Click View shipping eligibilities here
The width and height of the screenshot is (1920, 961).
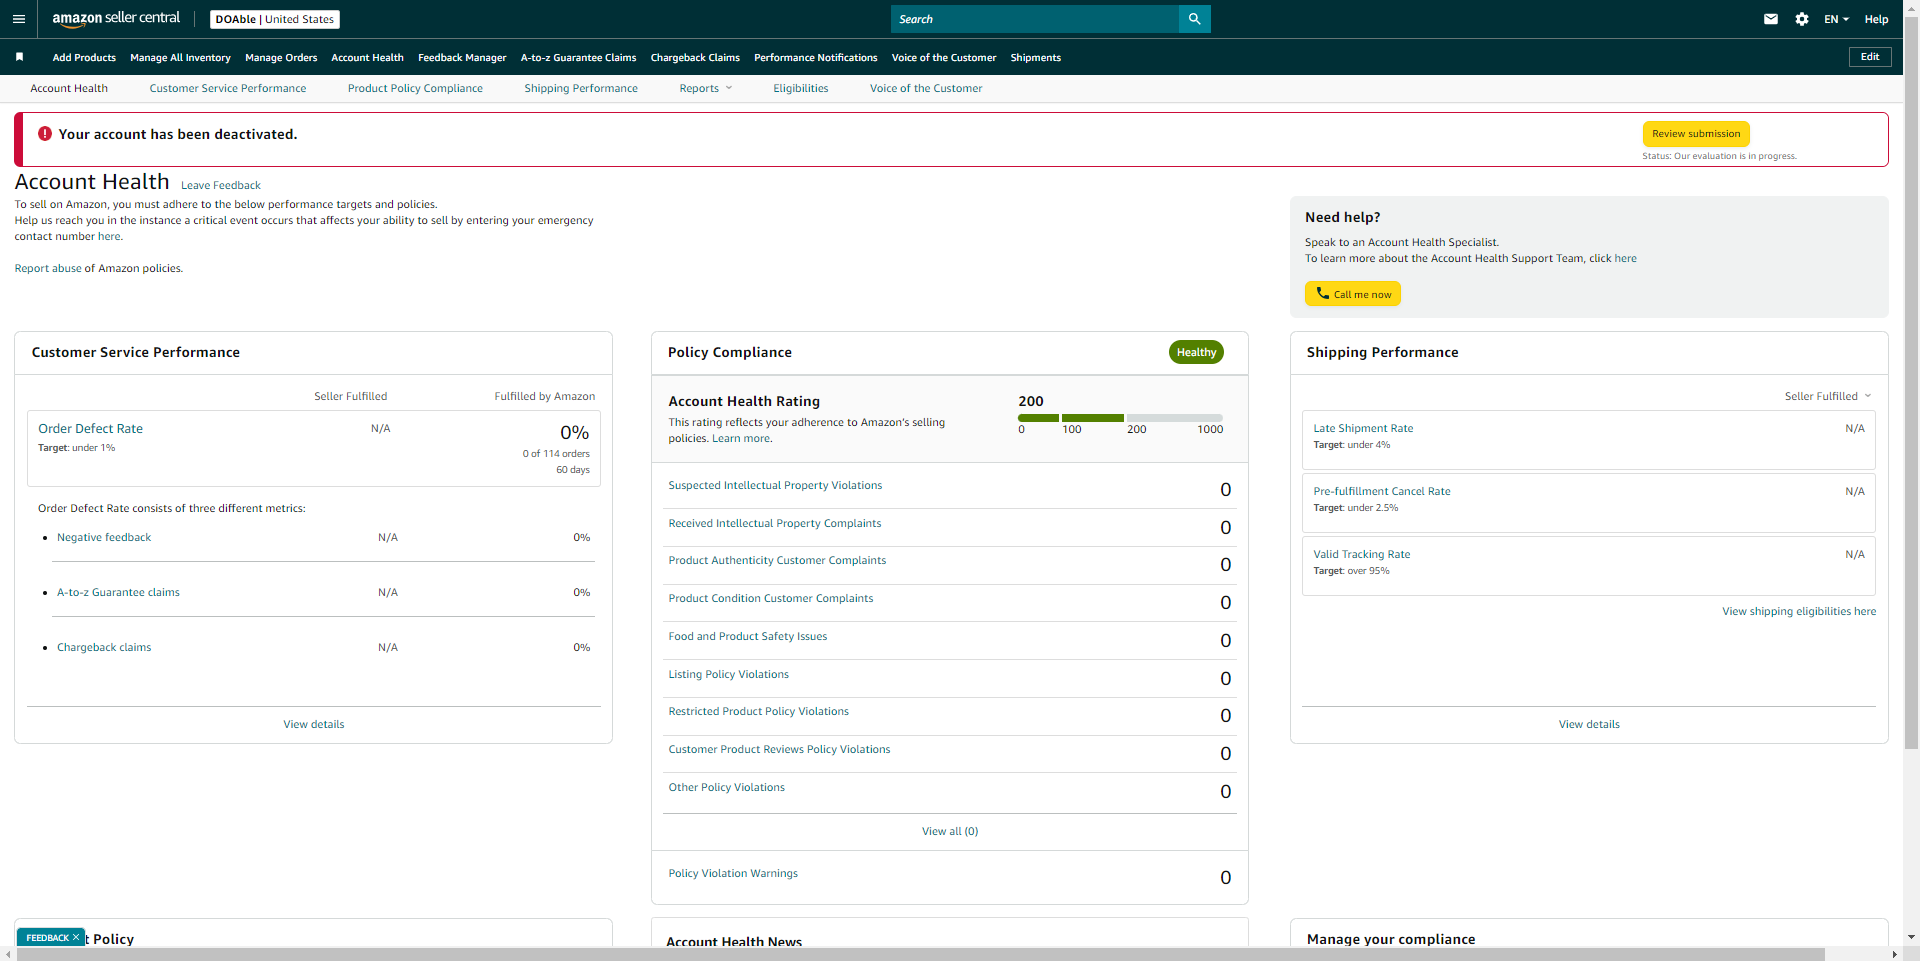pos(1799,611)
